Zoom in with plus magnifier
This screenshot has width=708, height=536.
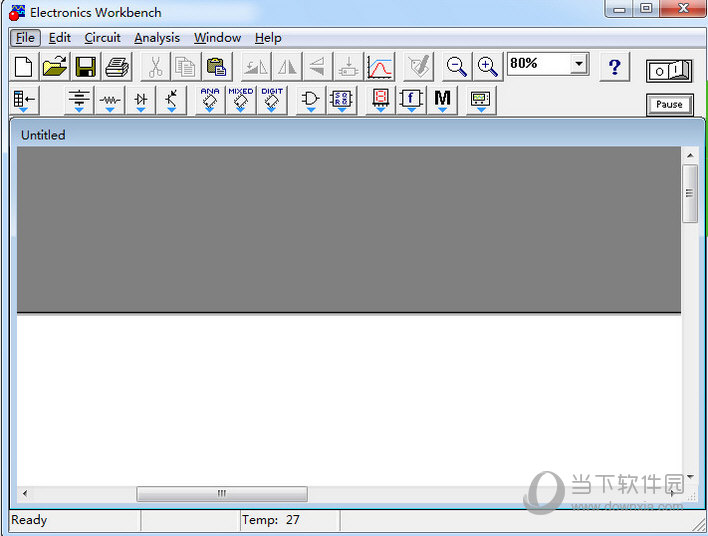click(488, 67)
